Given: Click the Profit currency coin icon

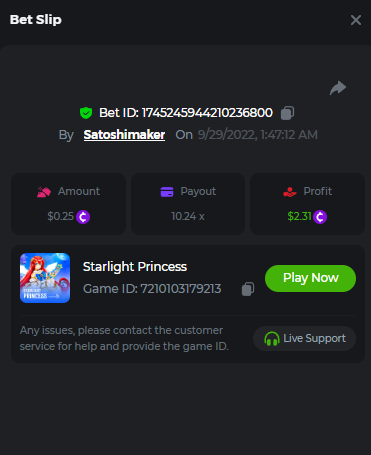Looking at the screenshot, I should pos(320,217).
